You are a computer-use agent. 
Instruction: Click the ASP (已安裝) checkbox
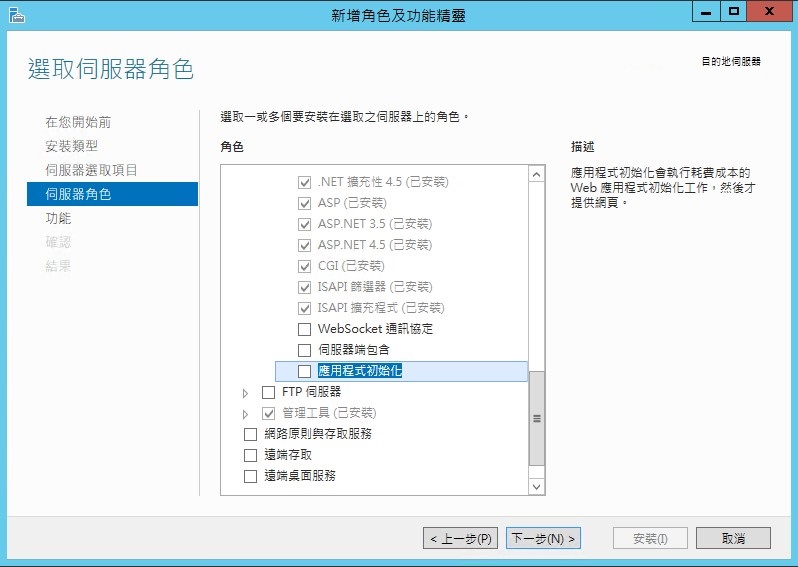(304, 204)
